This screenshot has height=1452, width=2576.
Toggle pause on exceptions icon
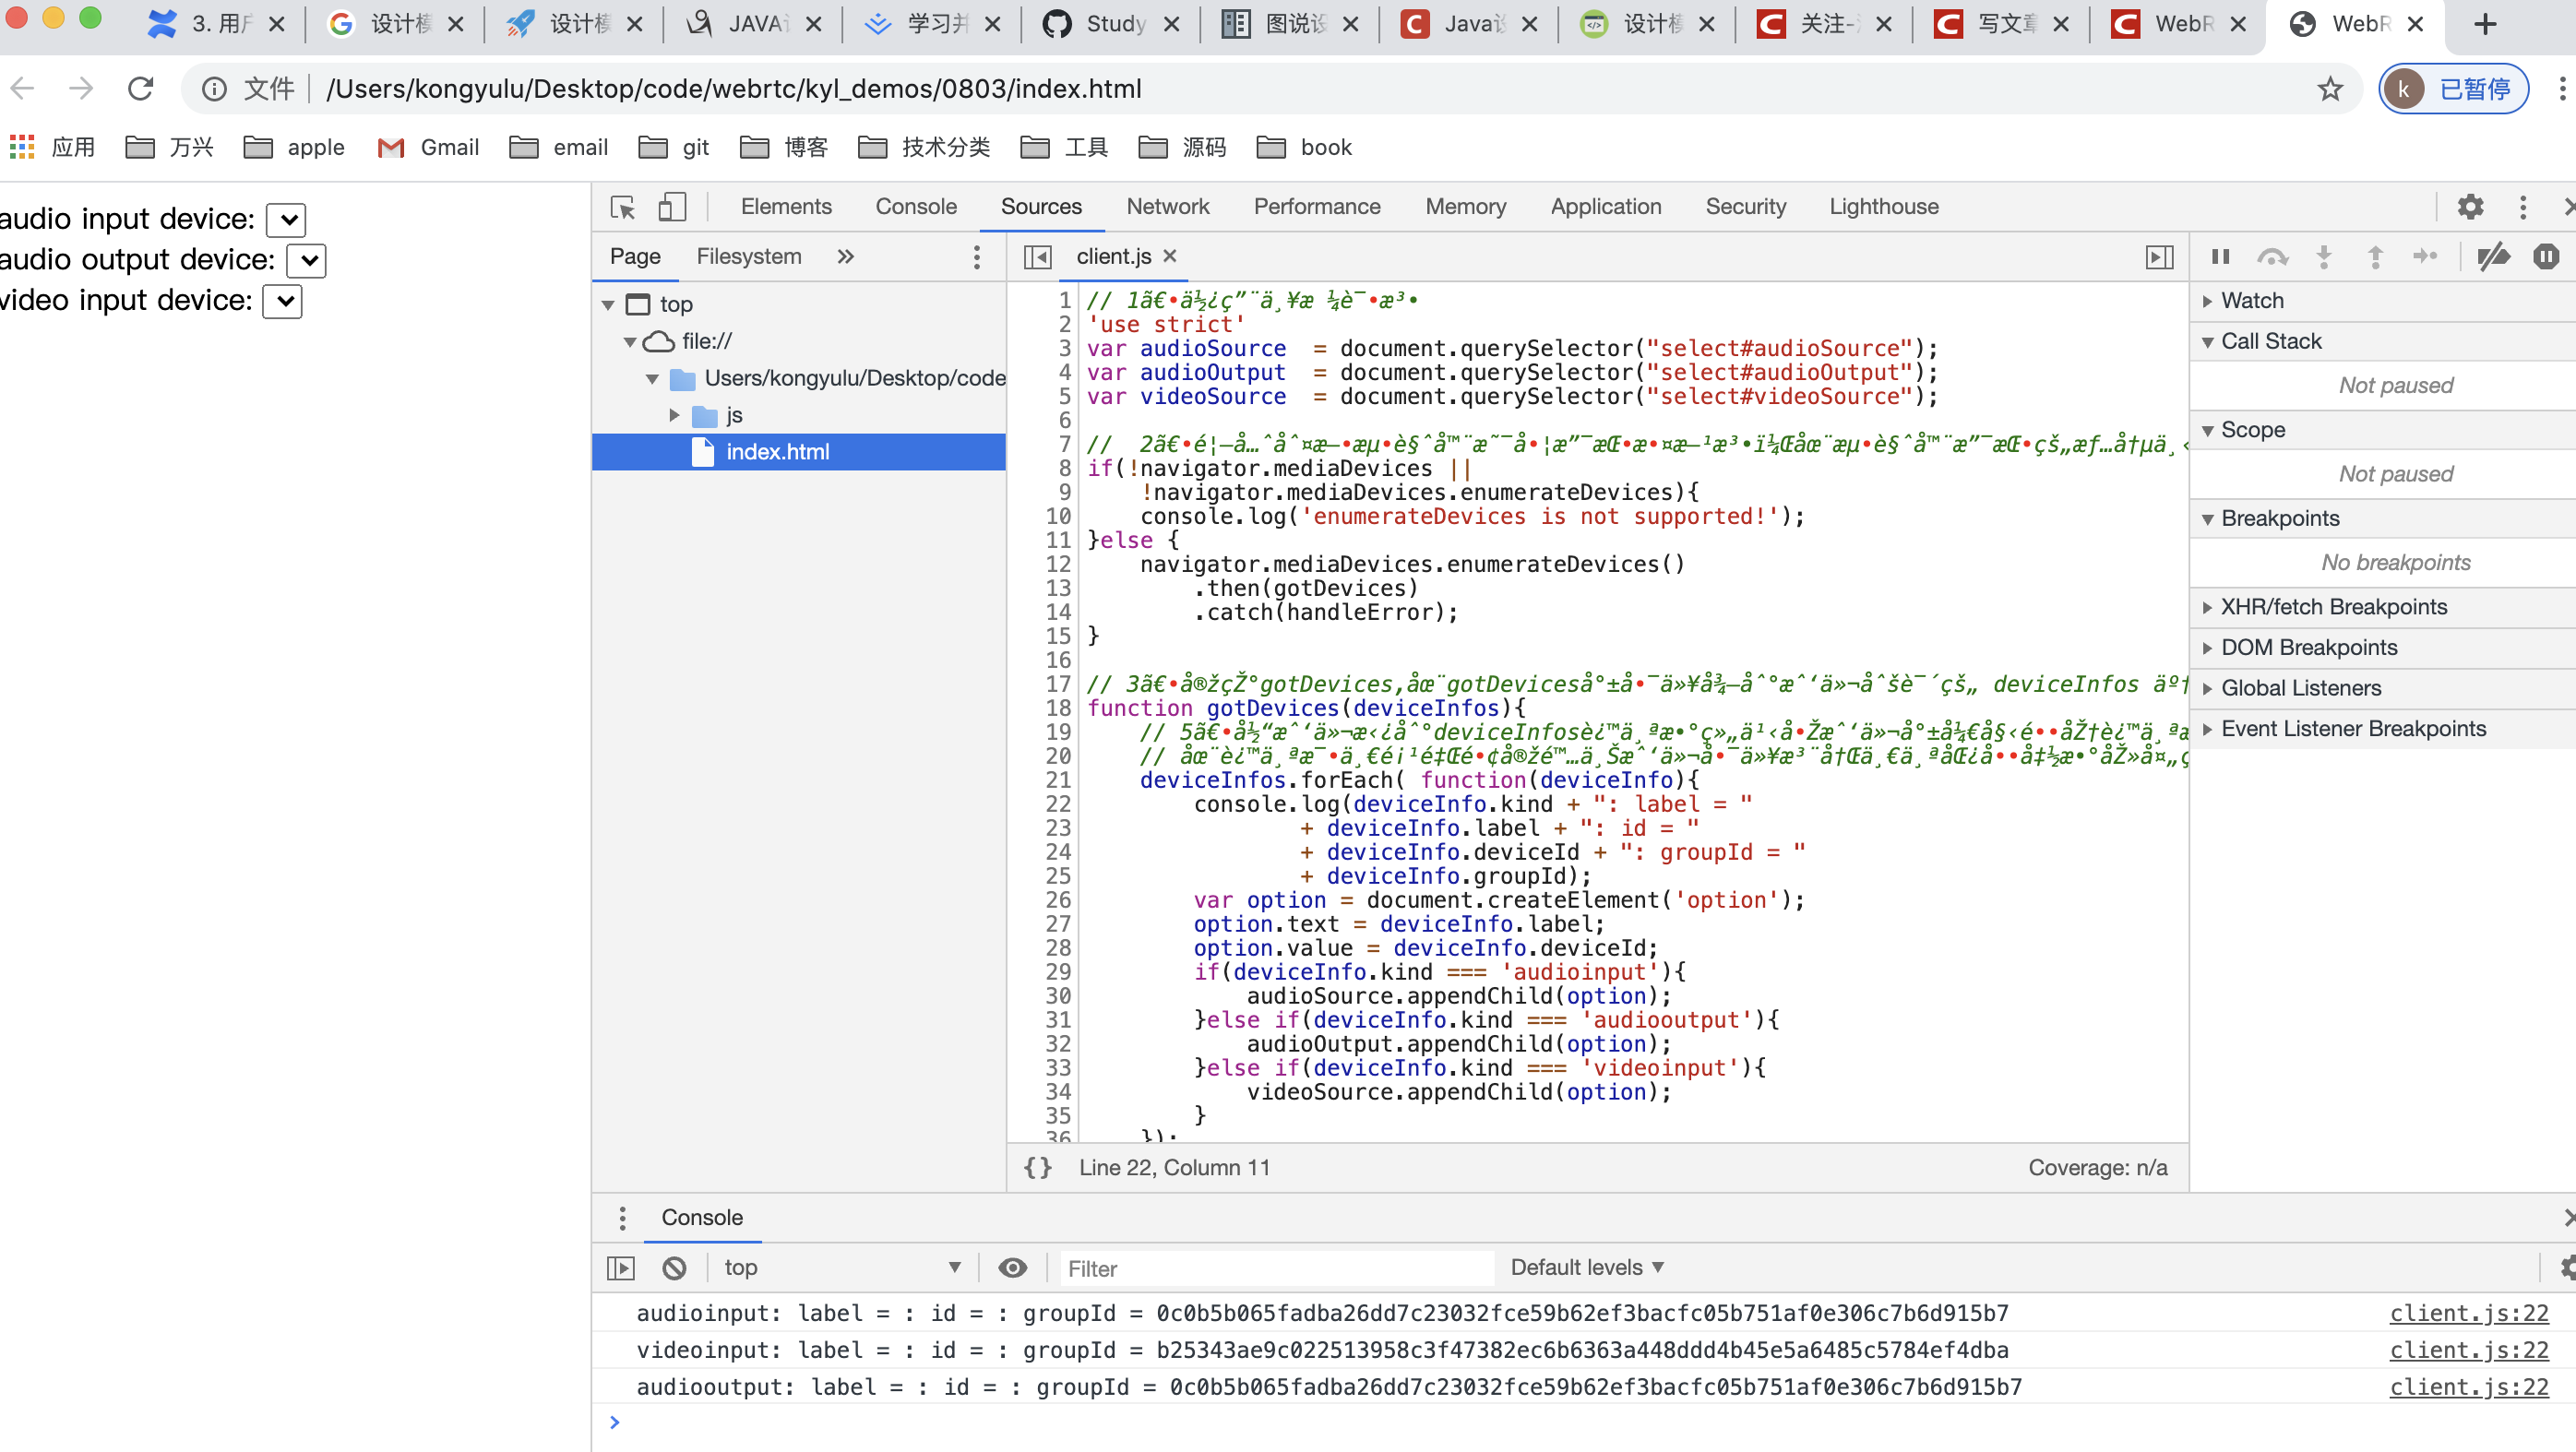[x=2545, y=257]
